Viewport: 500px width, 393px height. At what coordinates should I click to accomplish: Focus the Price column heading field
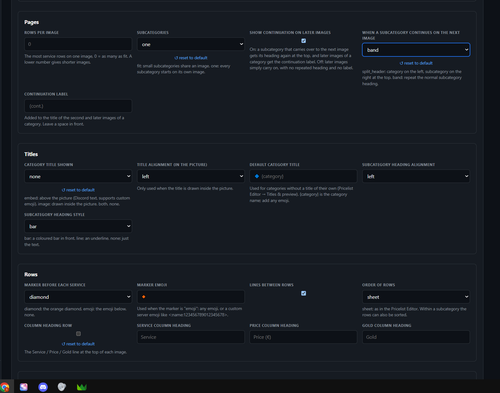(x=303, y=337)
